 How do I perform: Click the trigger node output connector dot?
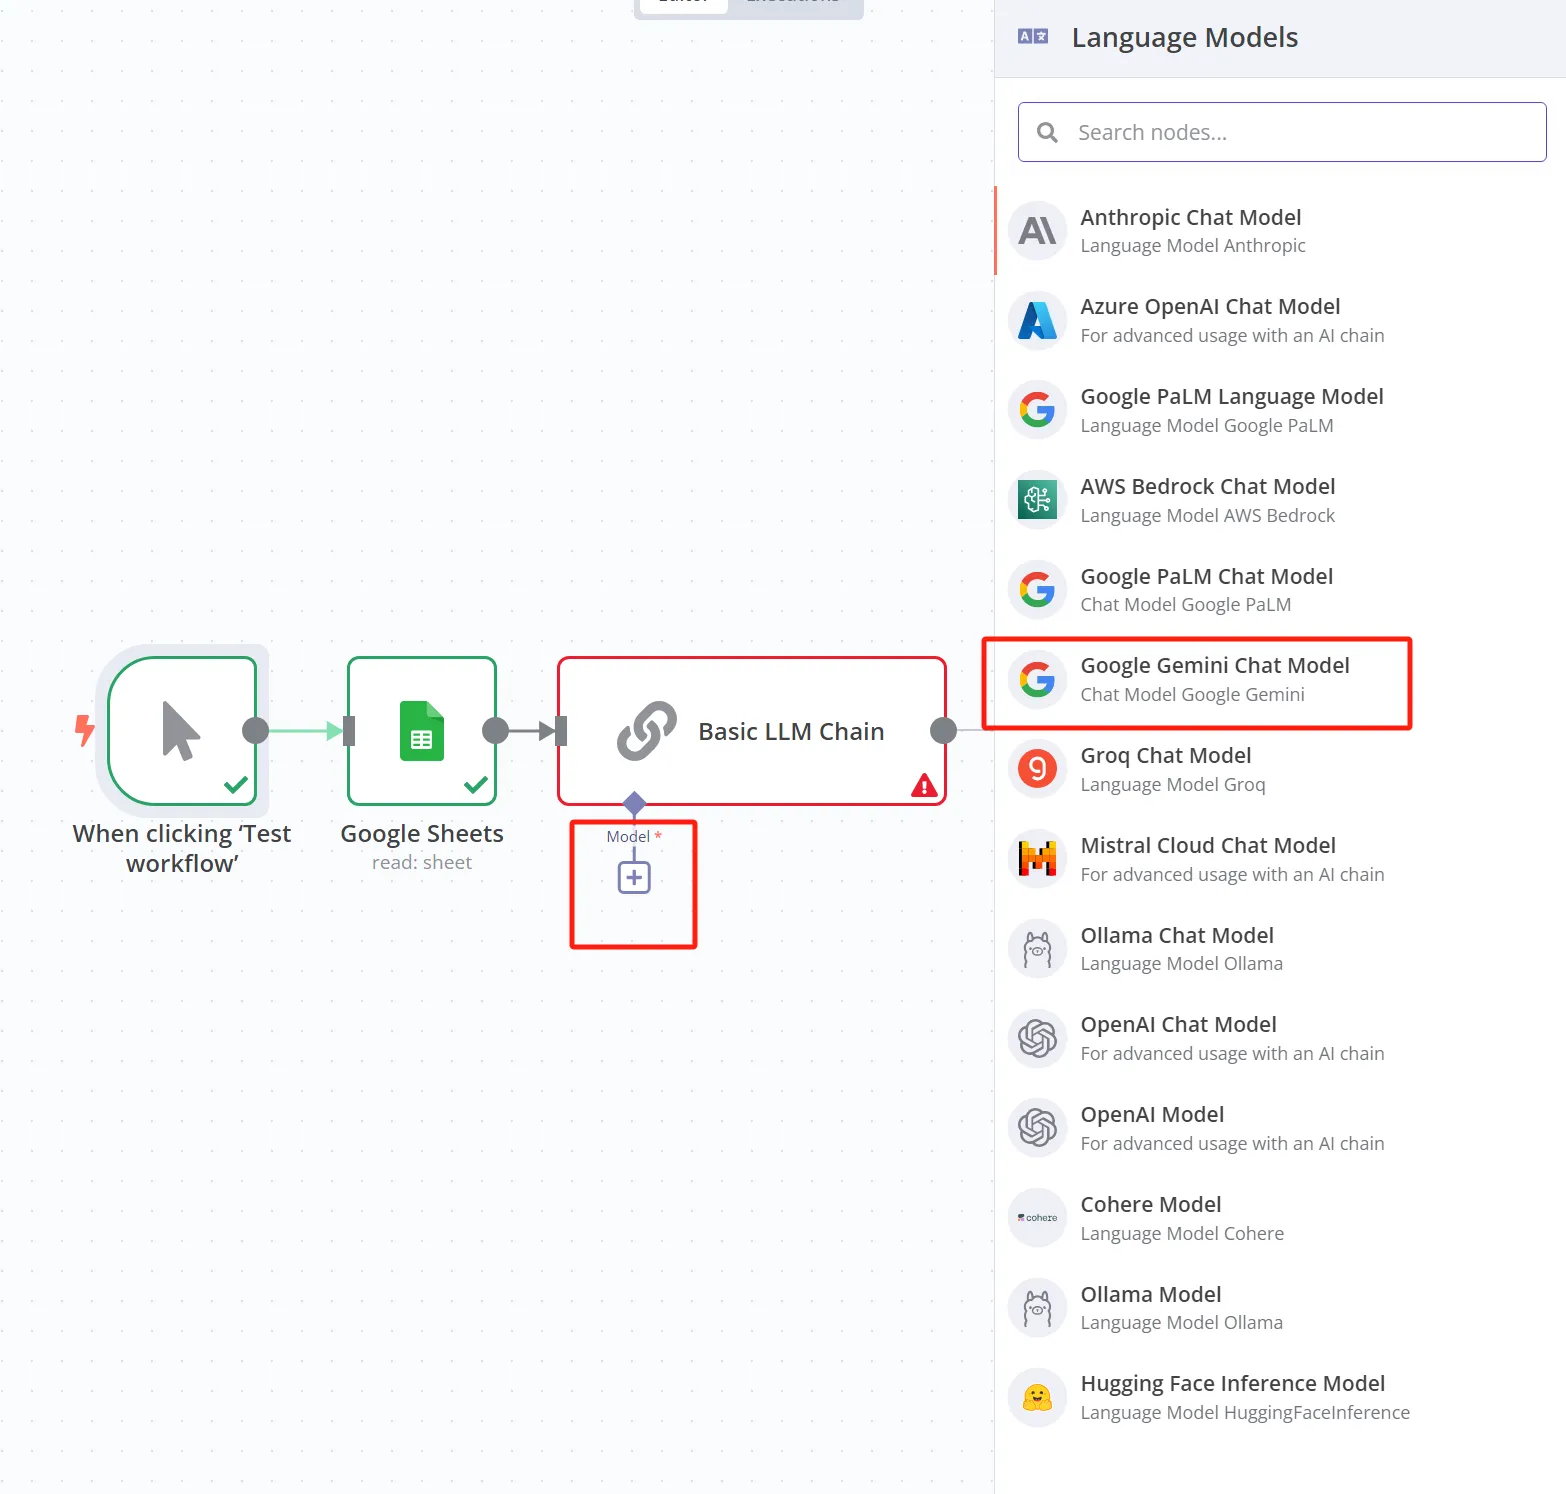[x=255, y=731]
